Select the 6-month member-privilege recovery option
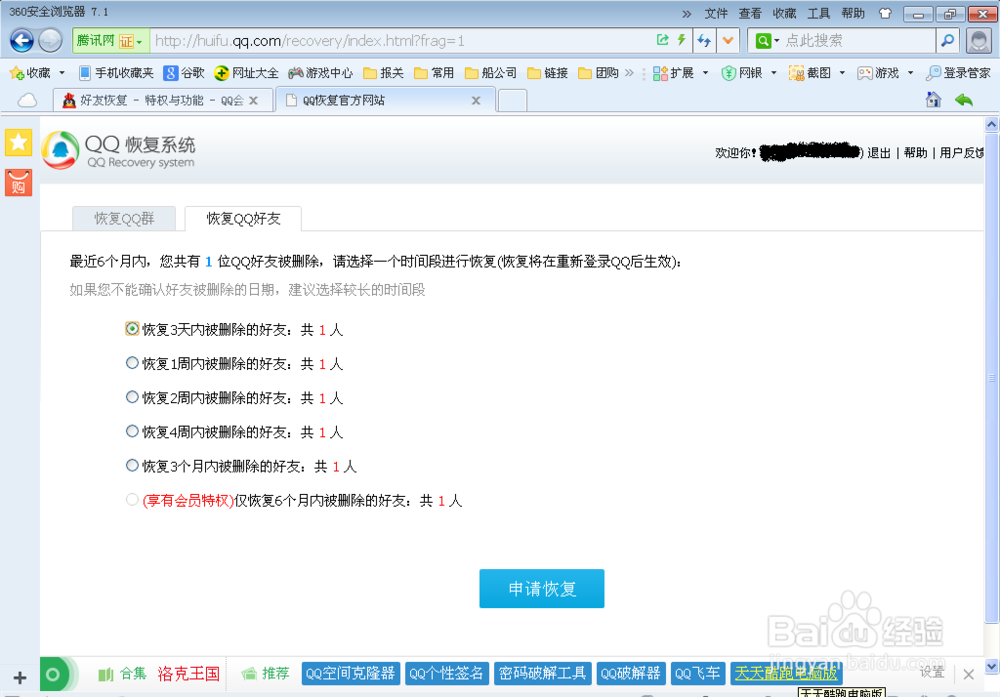The width and height of the screenshot is (1000, 697). [x=131, y=500]
